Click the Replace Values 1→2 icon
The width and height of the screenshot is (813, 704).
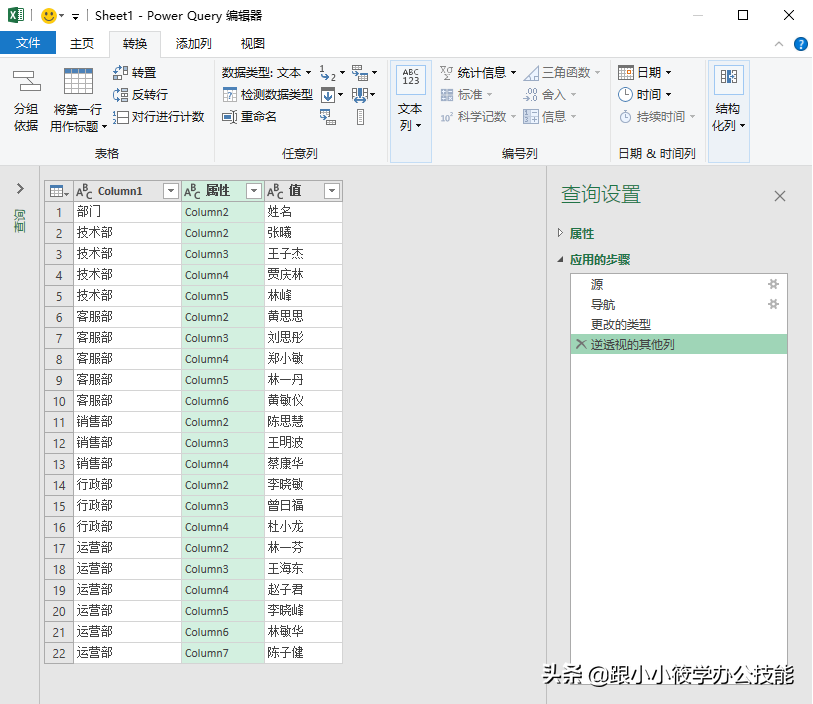point(328,73)
